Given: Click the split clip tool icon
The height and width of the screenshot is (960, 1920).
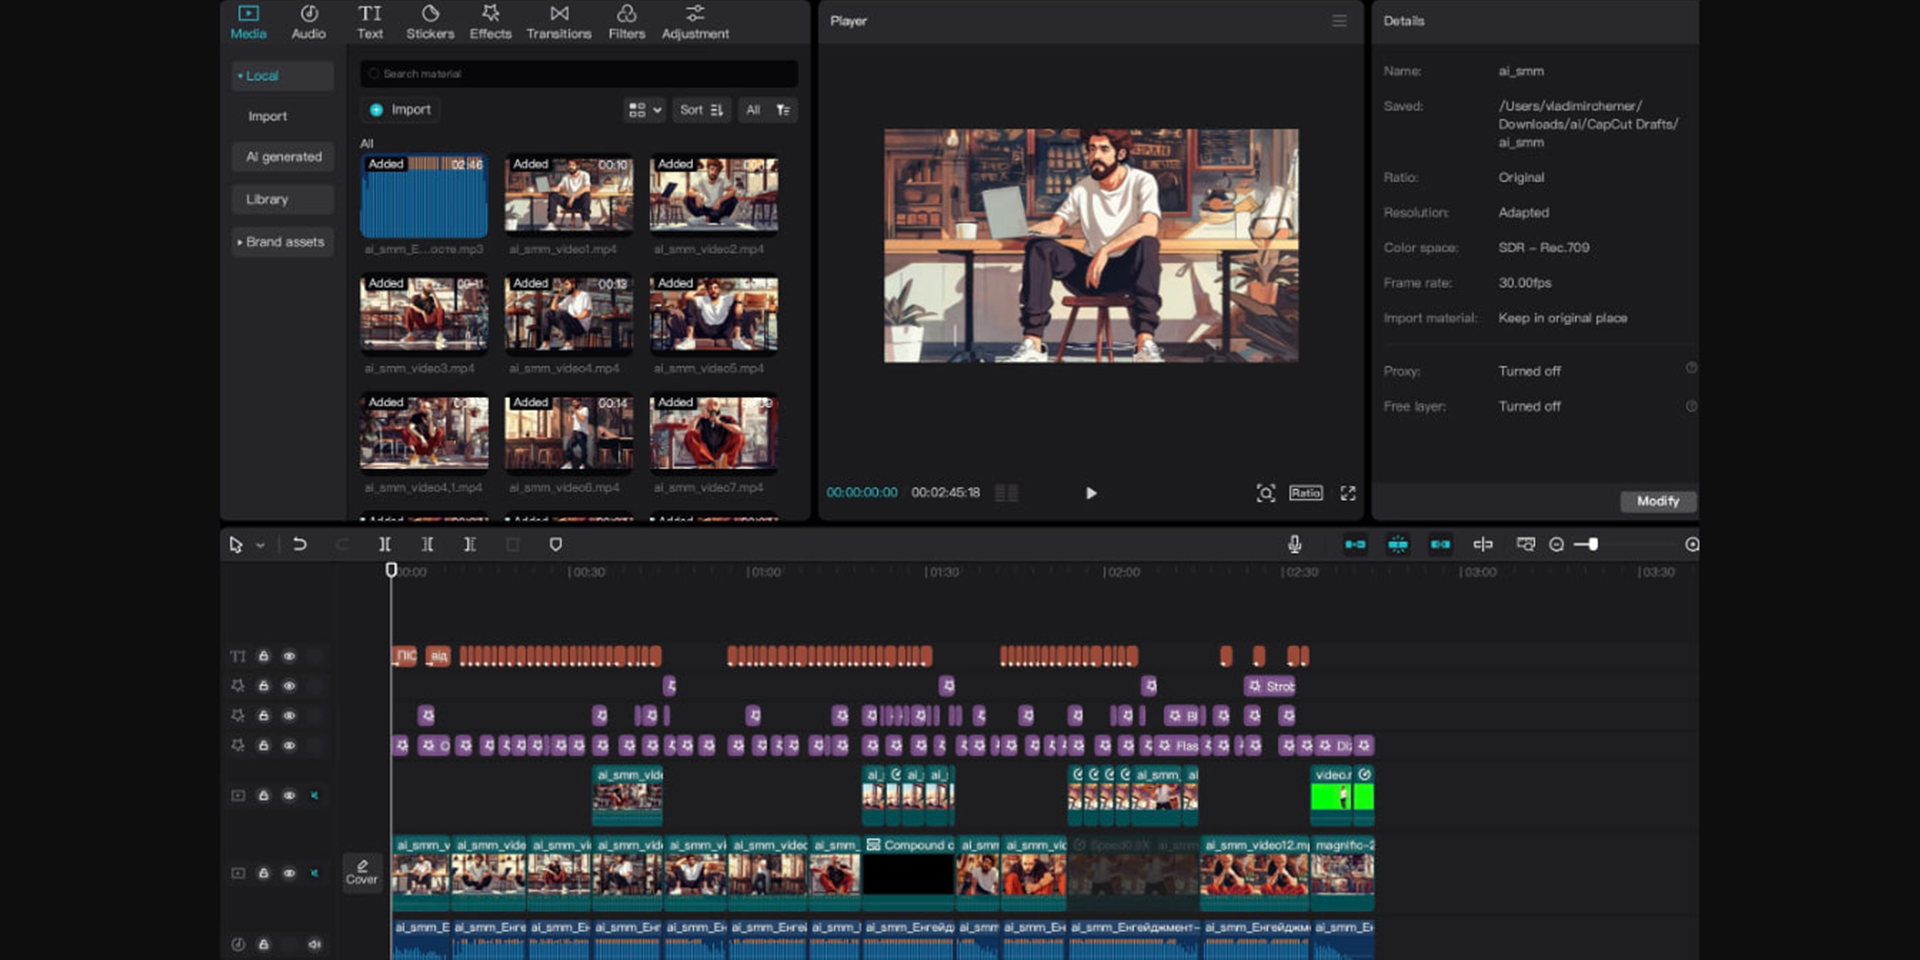Looking at the screenshot, I should [x=384, y=545].
